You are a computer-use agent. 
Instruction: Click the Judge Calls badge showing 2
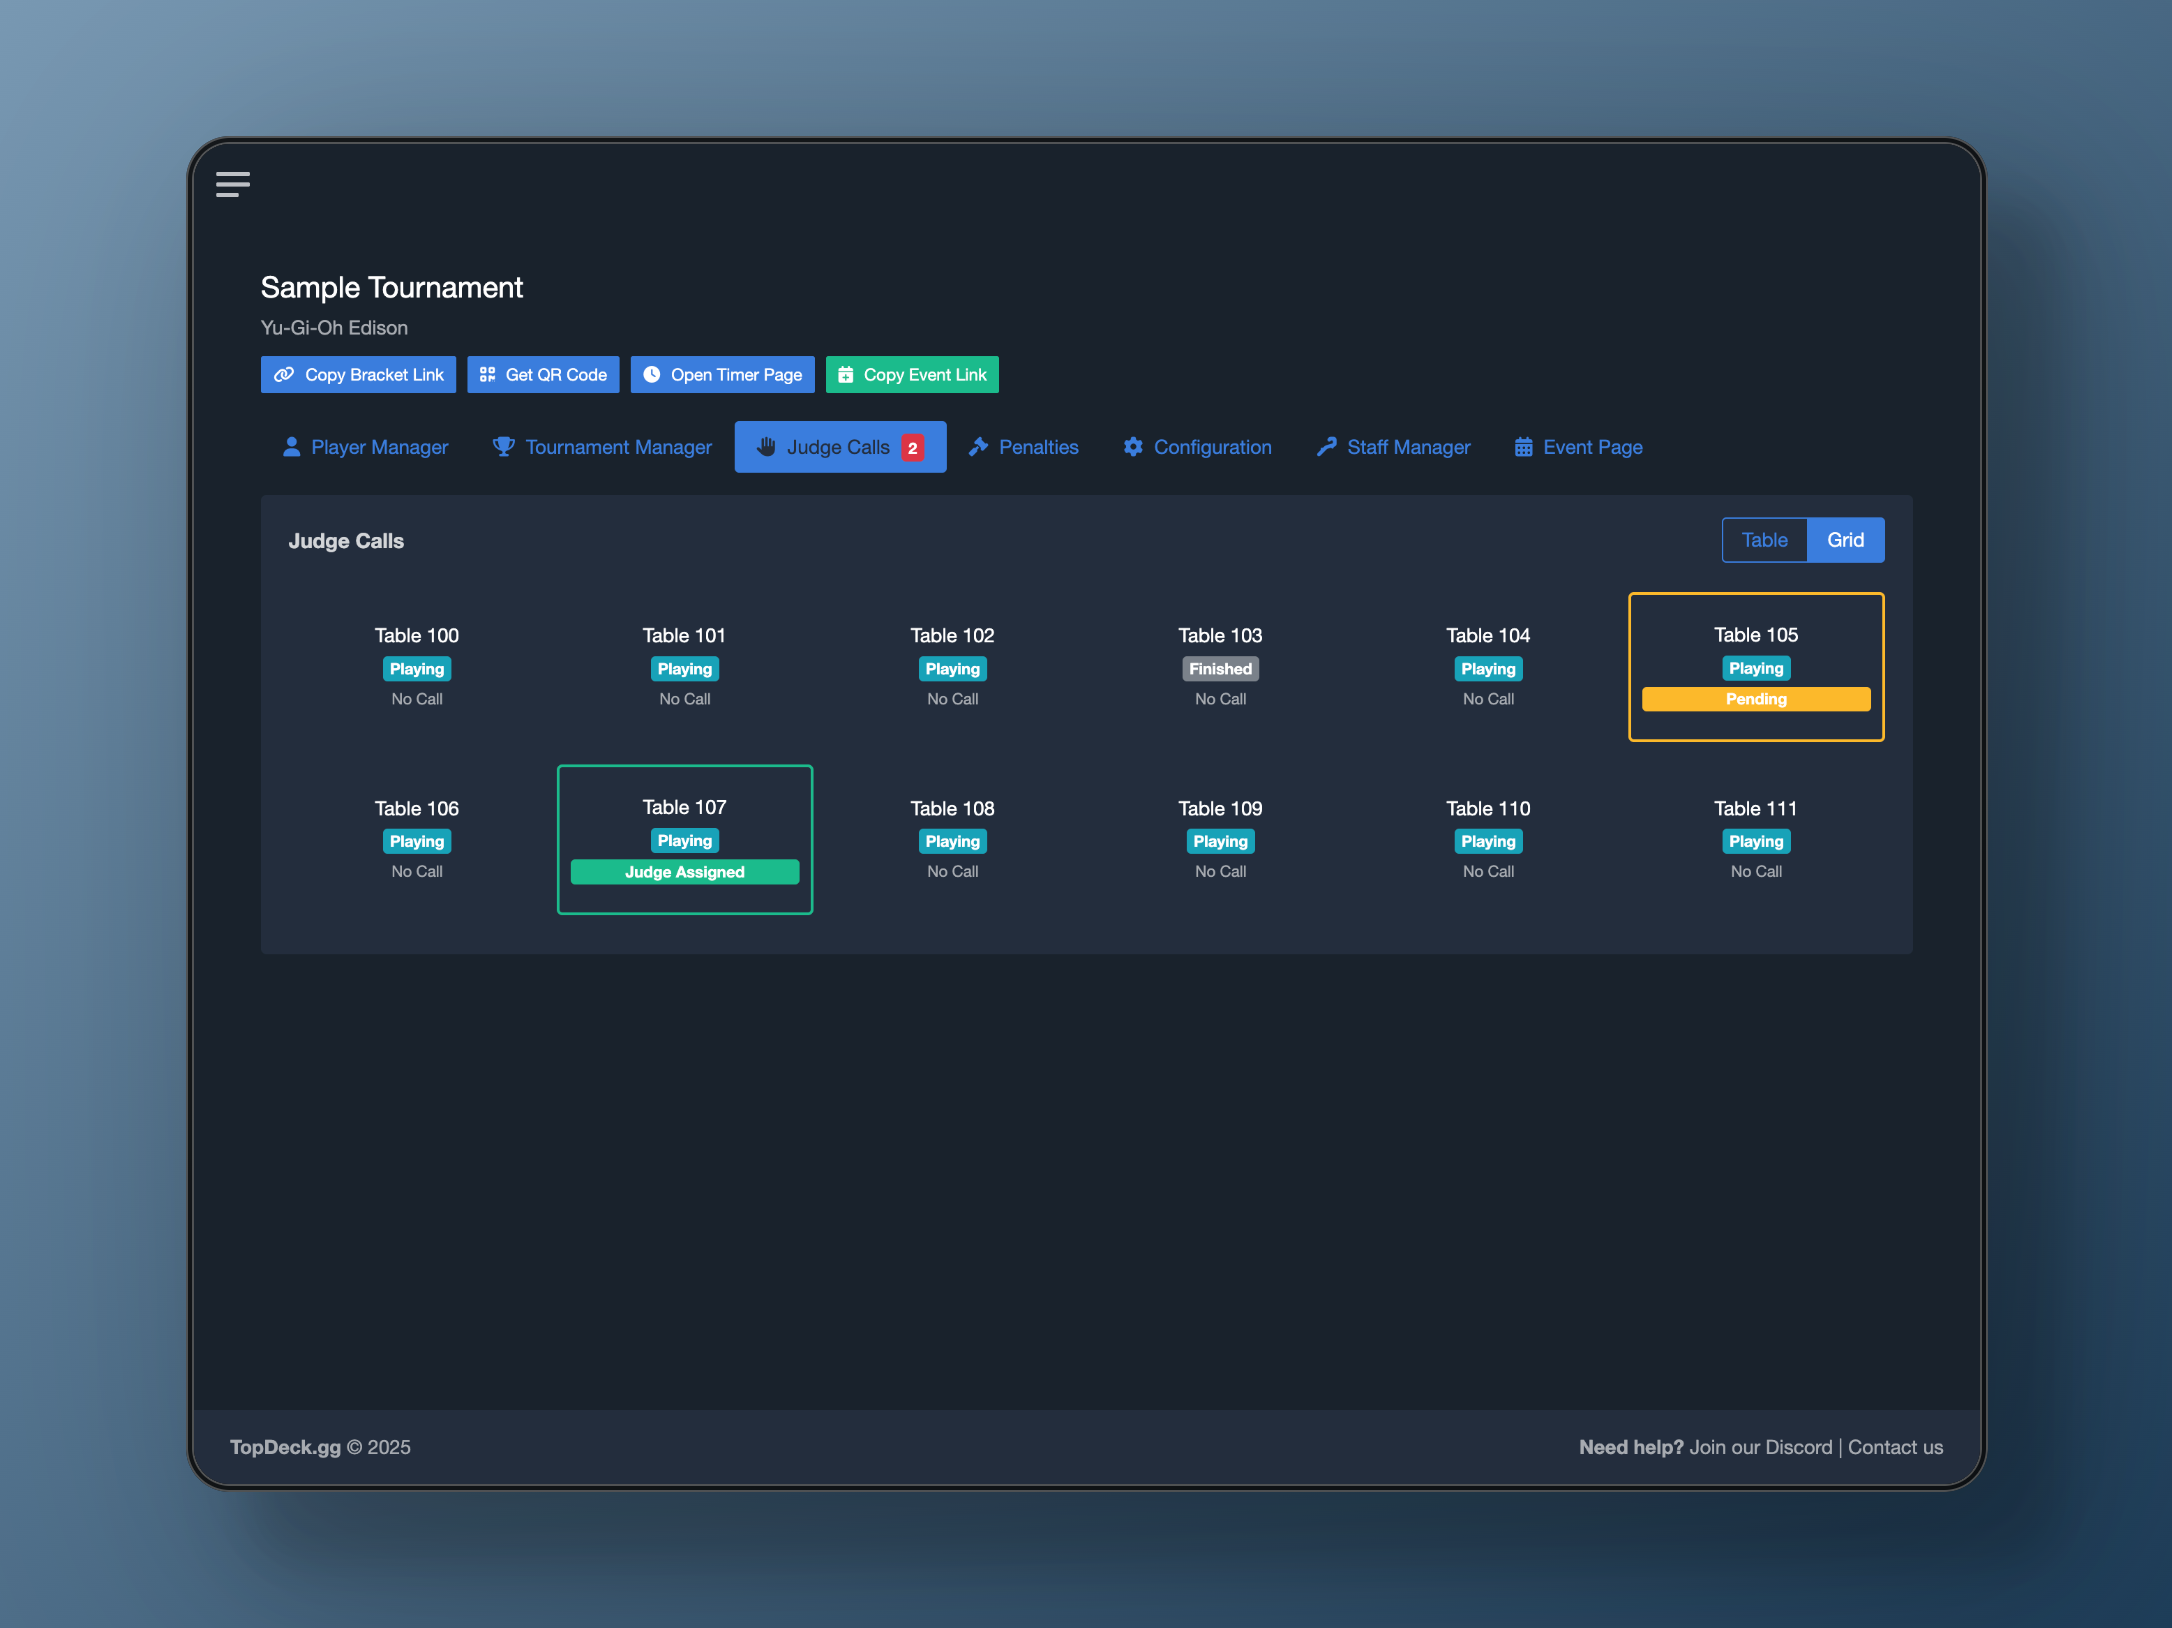pyautogui.click(x=912, y=448)
